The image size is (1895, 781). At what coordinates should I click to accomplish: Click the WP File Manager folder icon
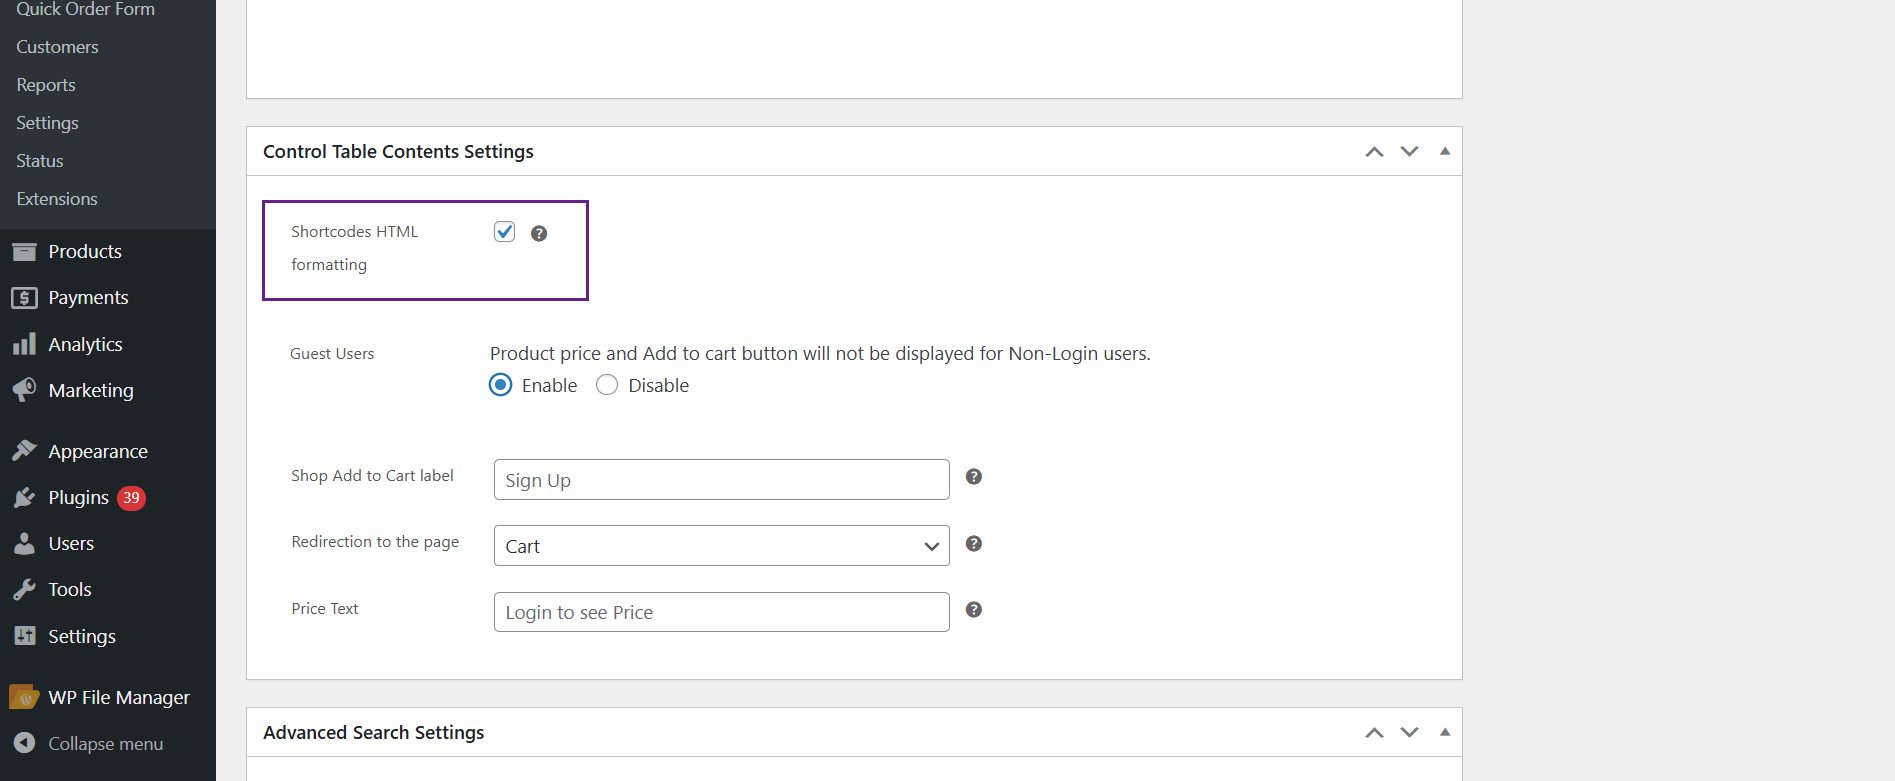tap(24, 697)
